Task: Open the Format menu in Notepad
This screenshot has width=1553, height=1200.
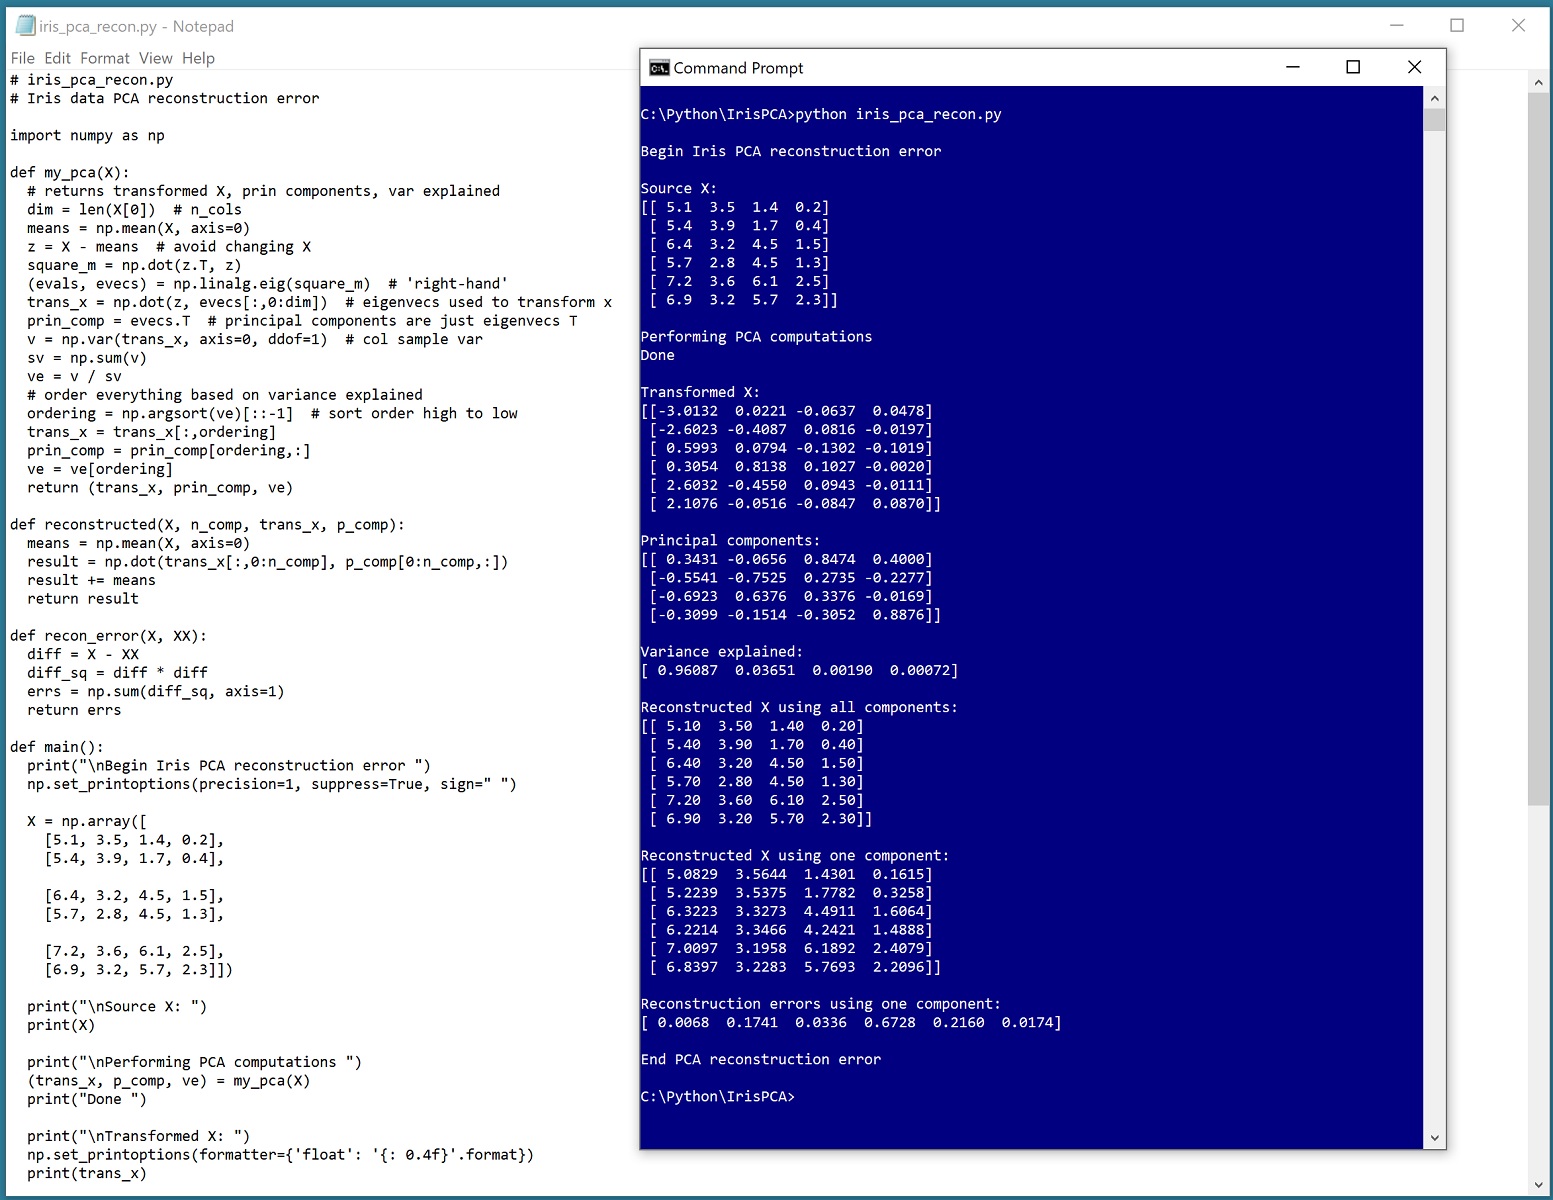Action: 104,58
